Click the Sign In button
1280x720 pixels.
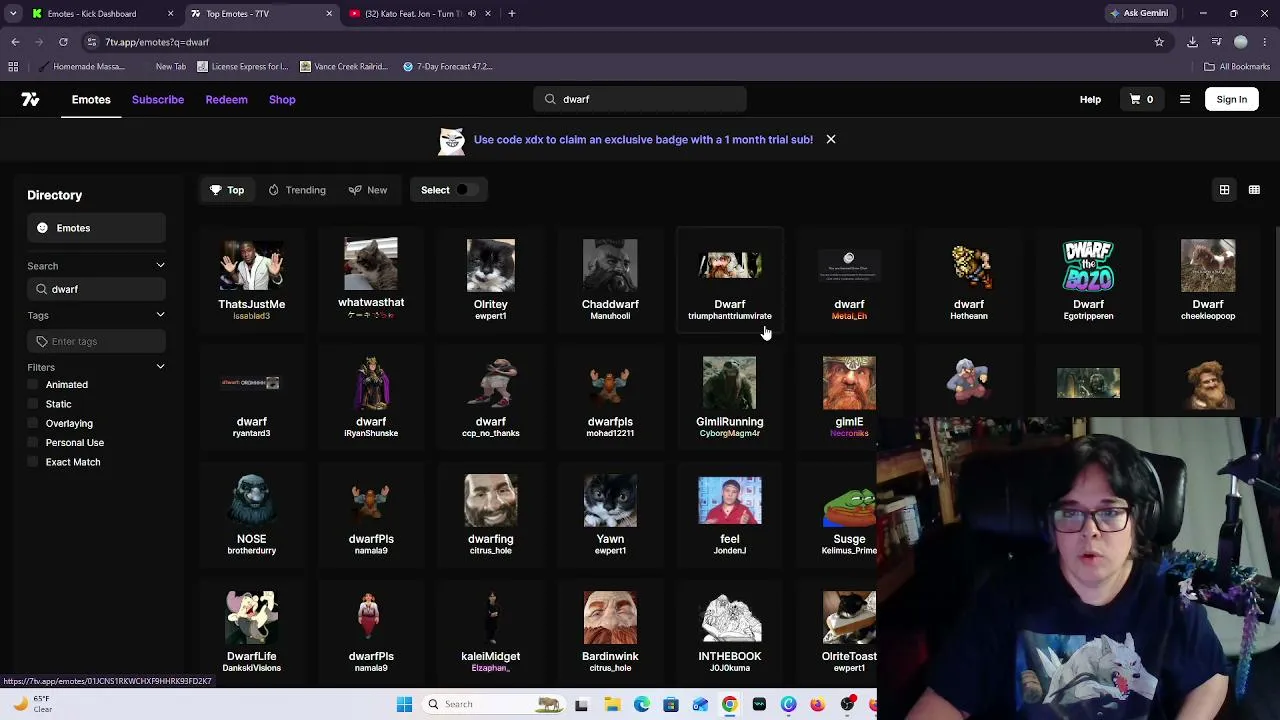(1232, 99)
